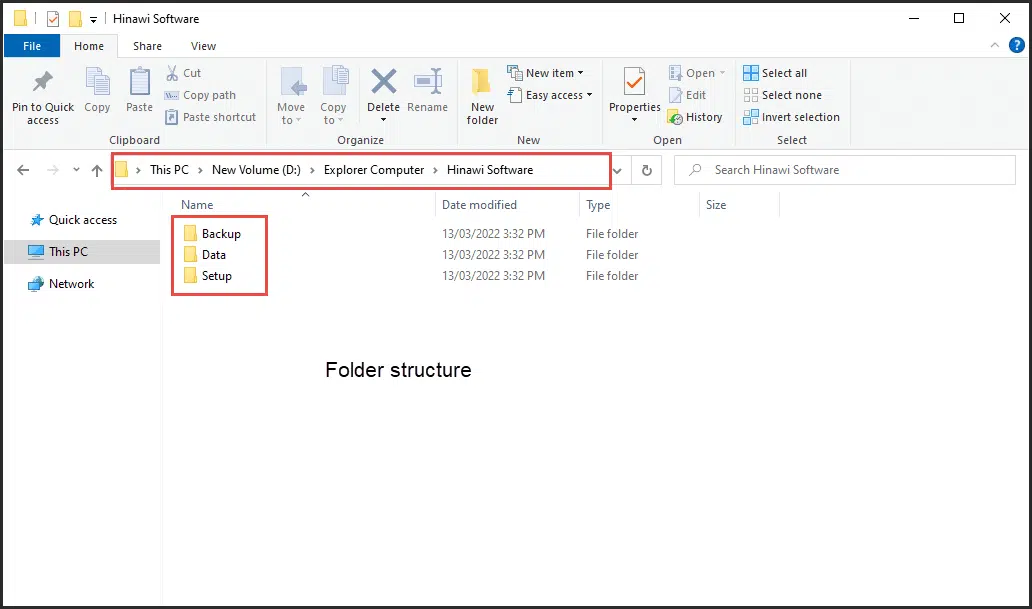This screenshot has width=1032, height=609.
Task: Click Hinawi Software in breadcrumb
Action: tap(490, 170)
